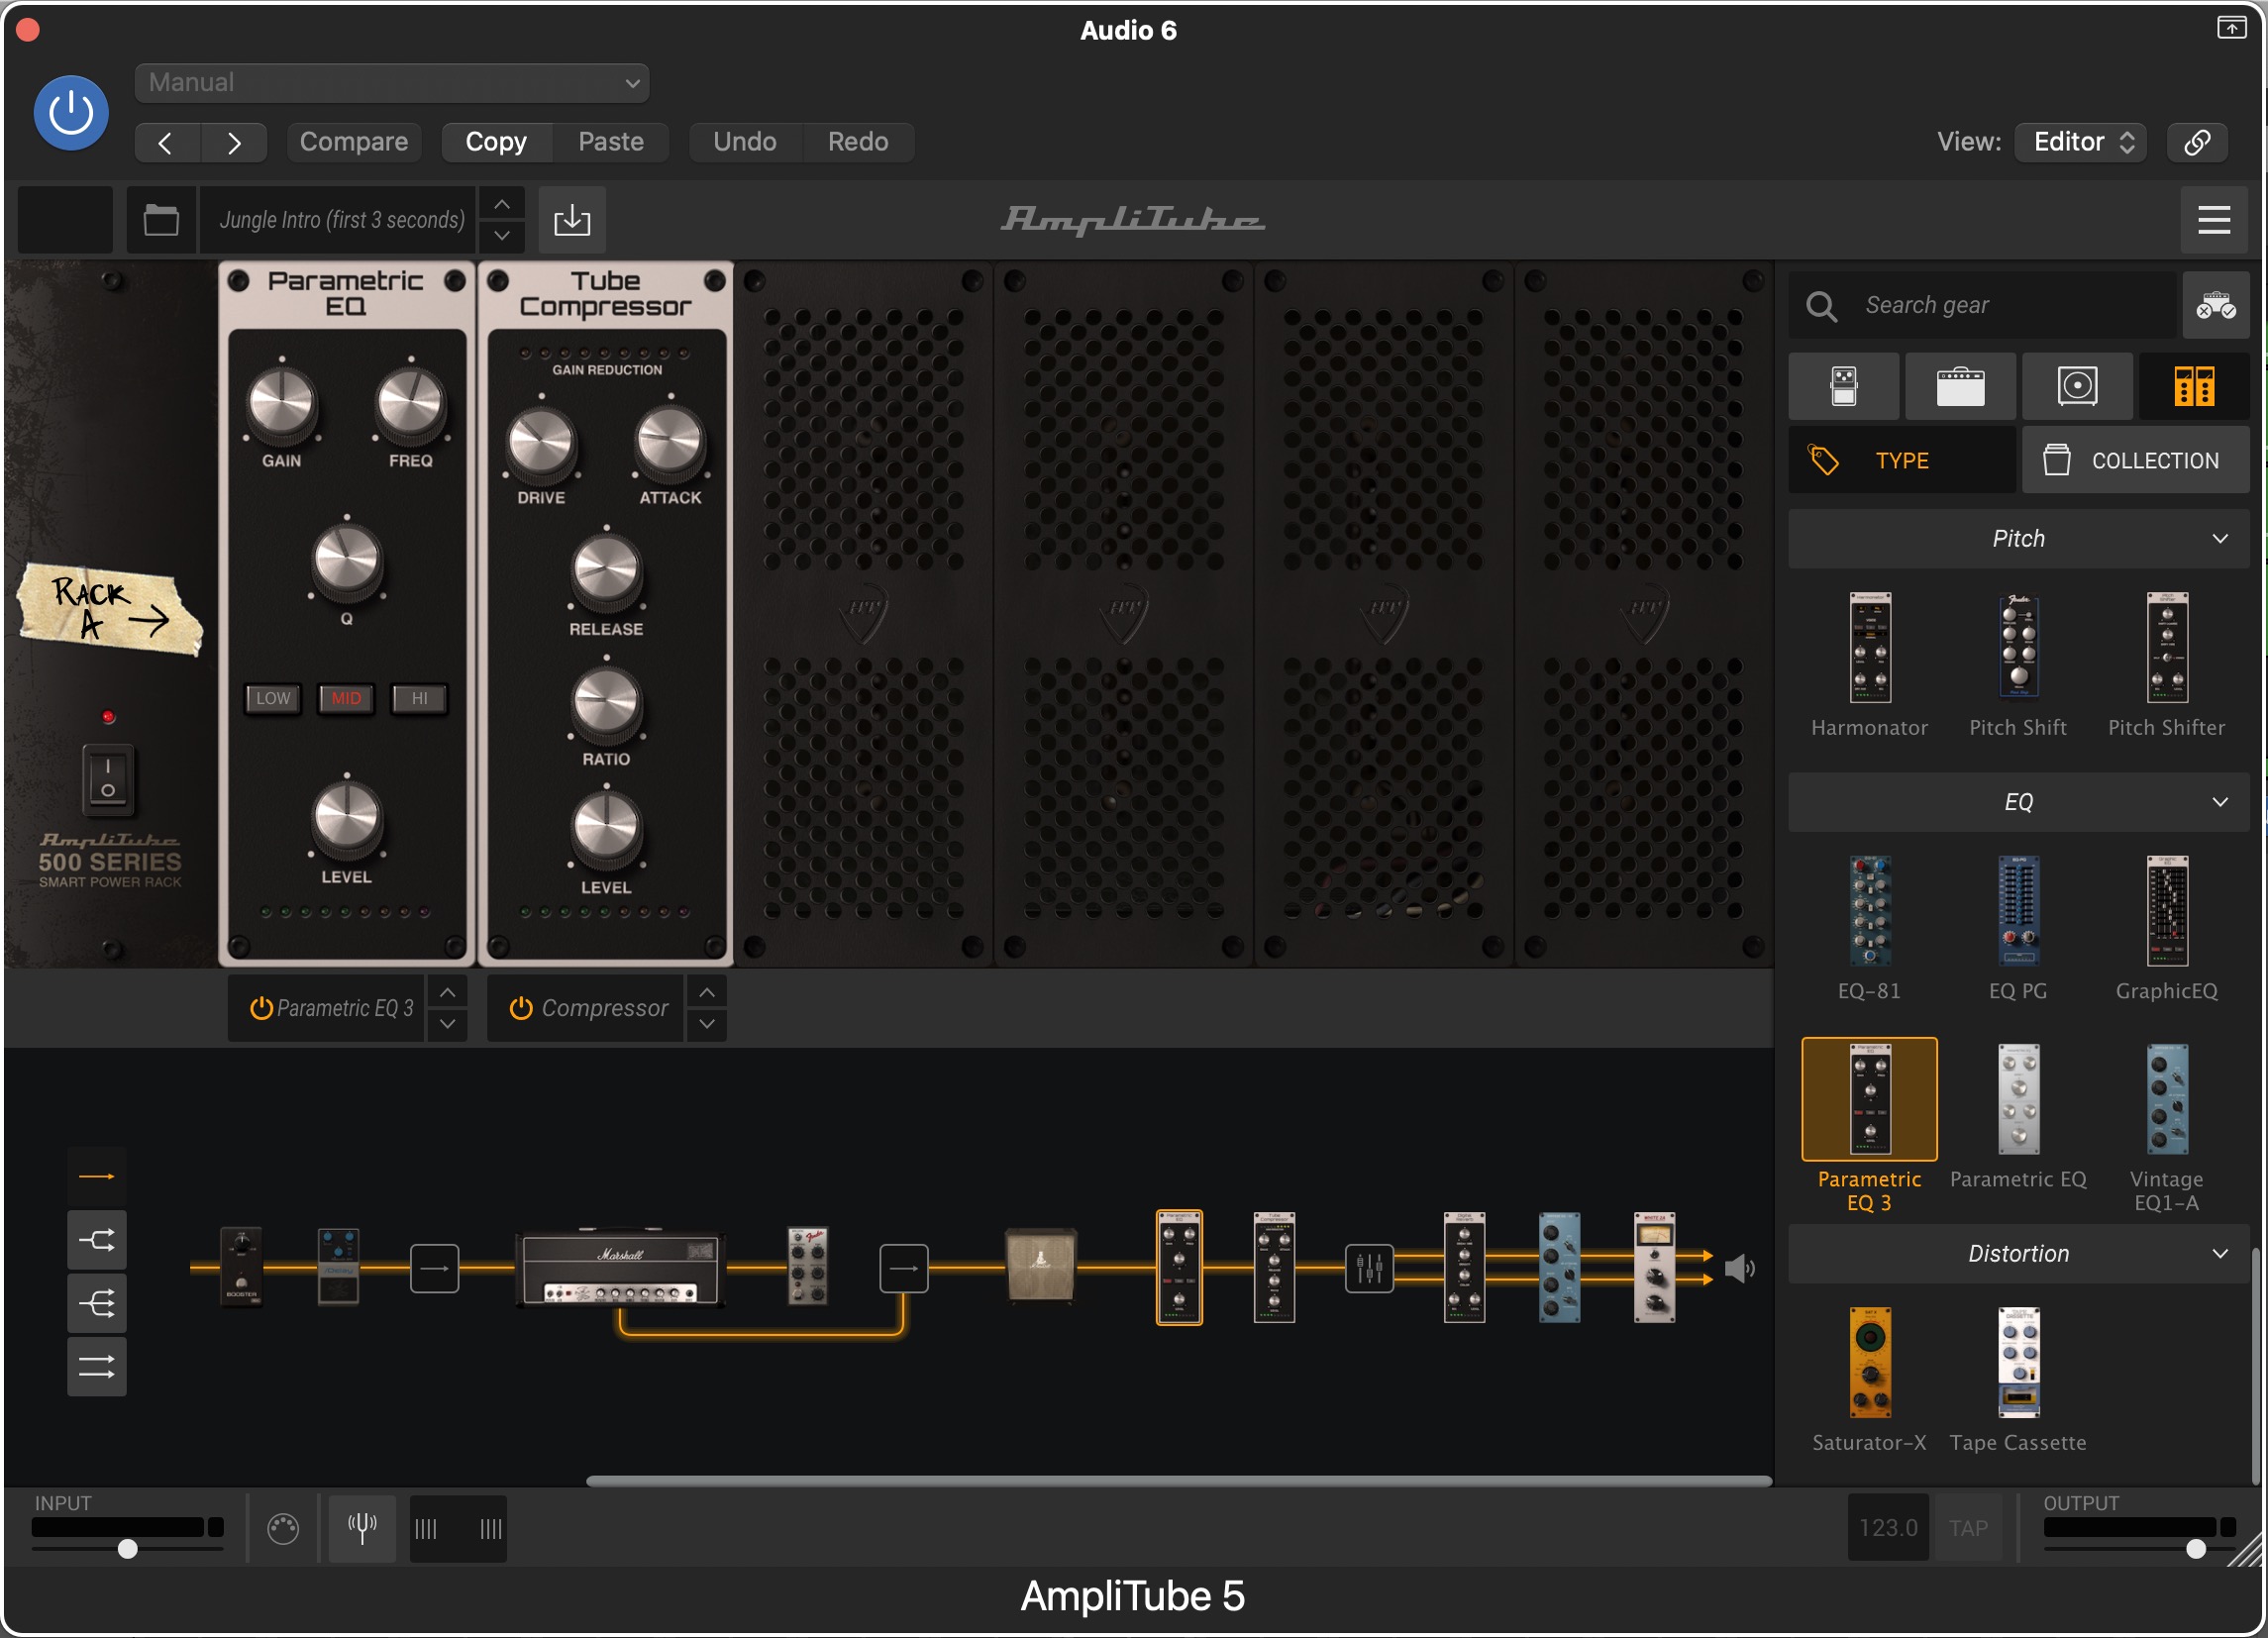Click the mixer faders icon in signal chain
The image size is (2268, 1638).
(1369, 1269)
